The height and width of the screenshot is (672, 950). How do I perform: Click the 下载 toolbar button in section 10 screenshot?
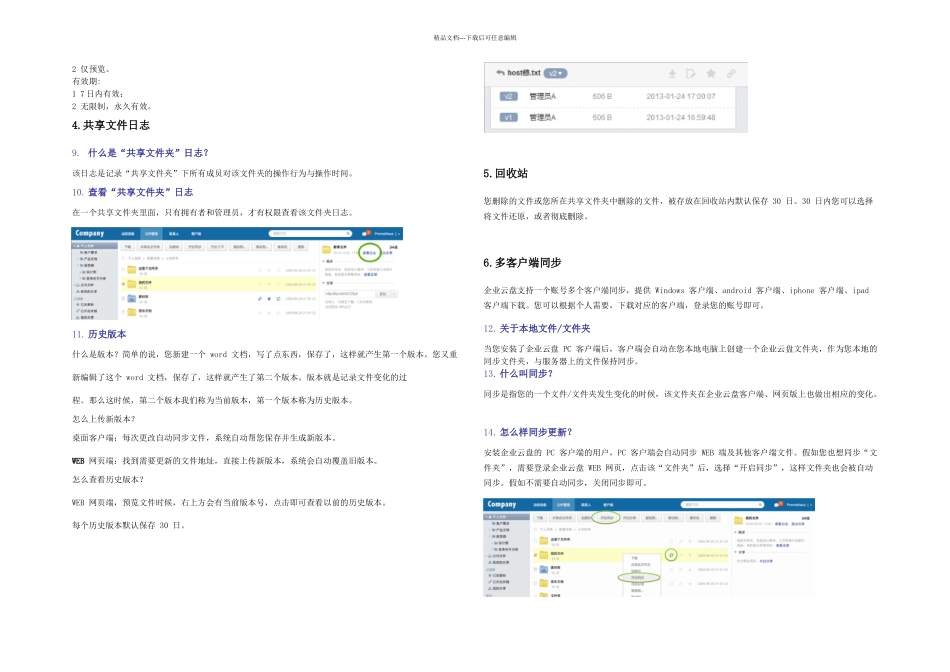[x=128, y=247]
